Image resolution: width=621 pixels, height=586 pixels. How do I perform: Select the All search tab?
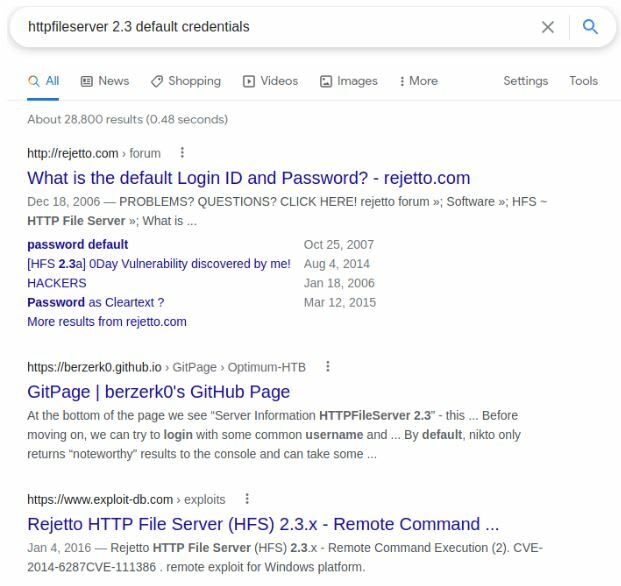[x=43, y=81]
